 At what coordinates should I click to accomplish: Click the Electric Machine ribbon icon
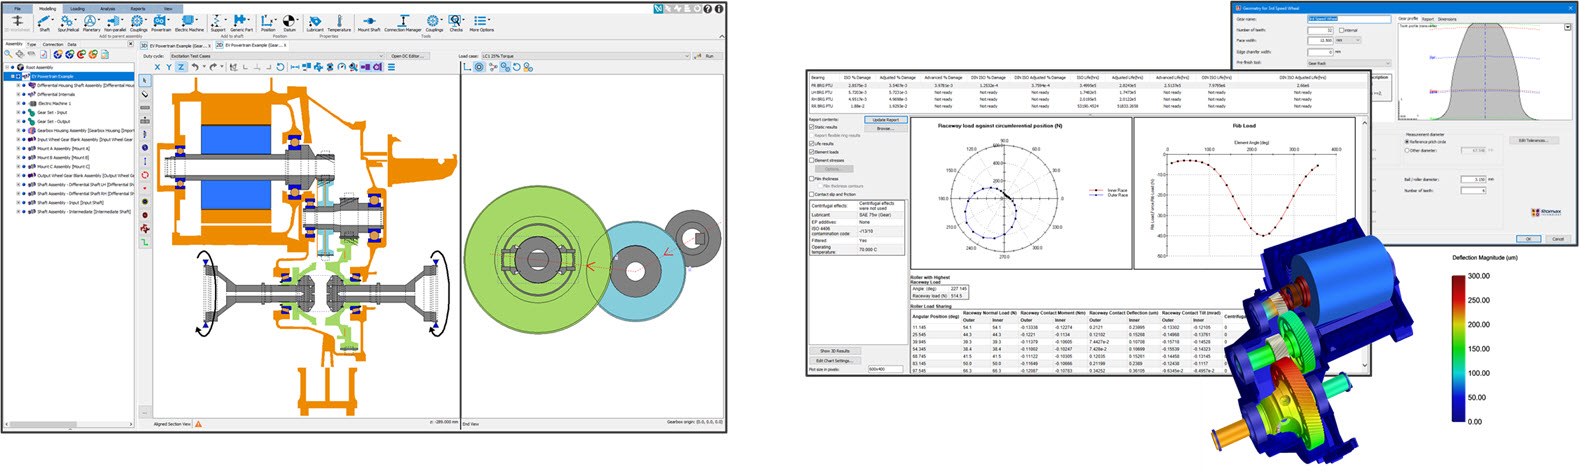click(189, 22)
